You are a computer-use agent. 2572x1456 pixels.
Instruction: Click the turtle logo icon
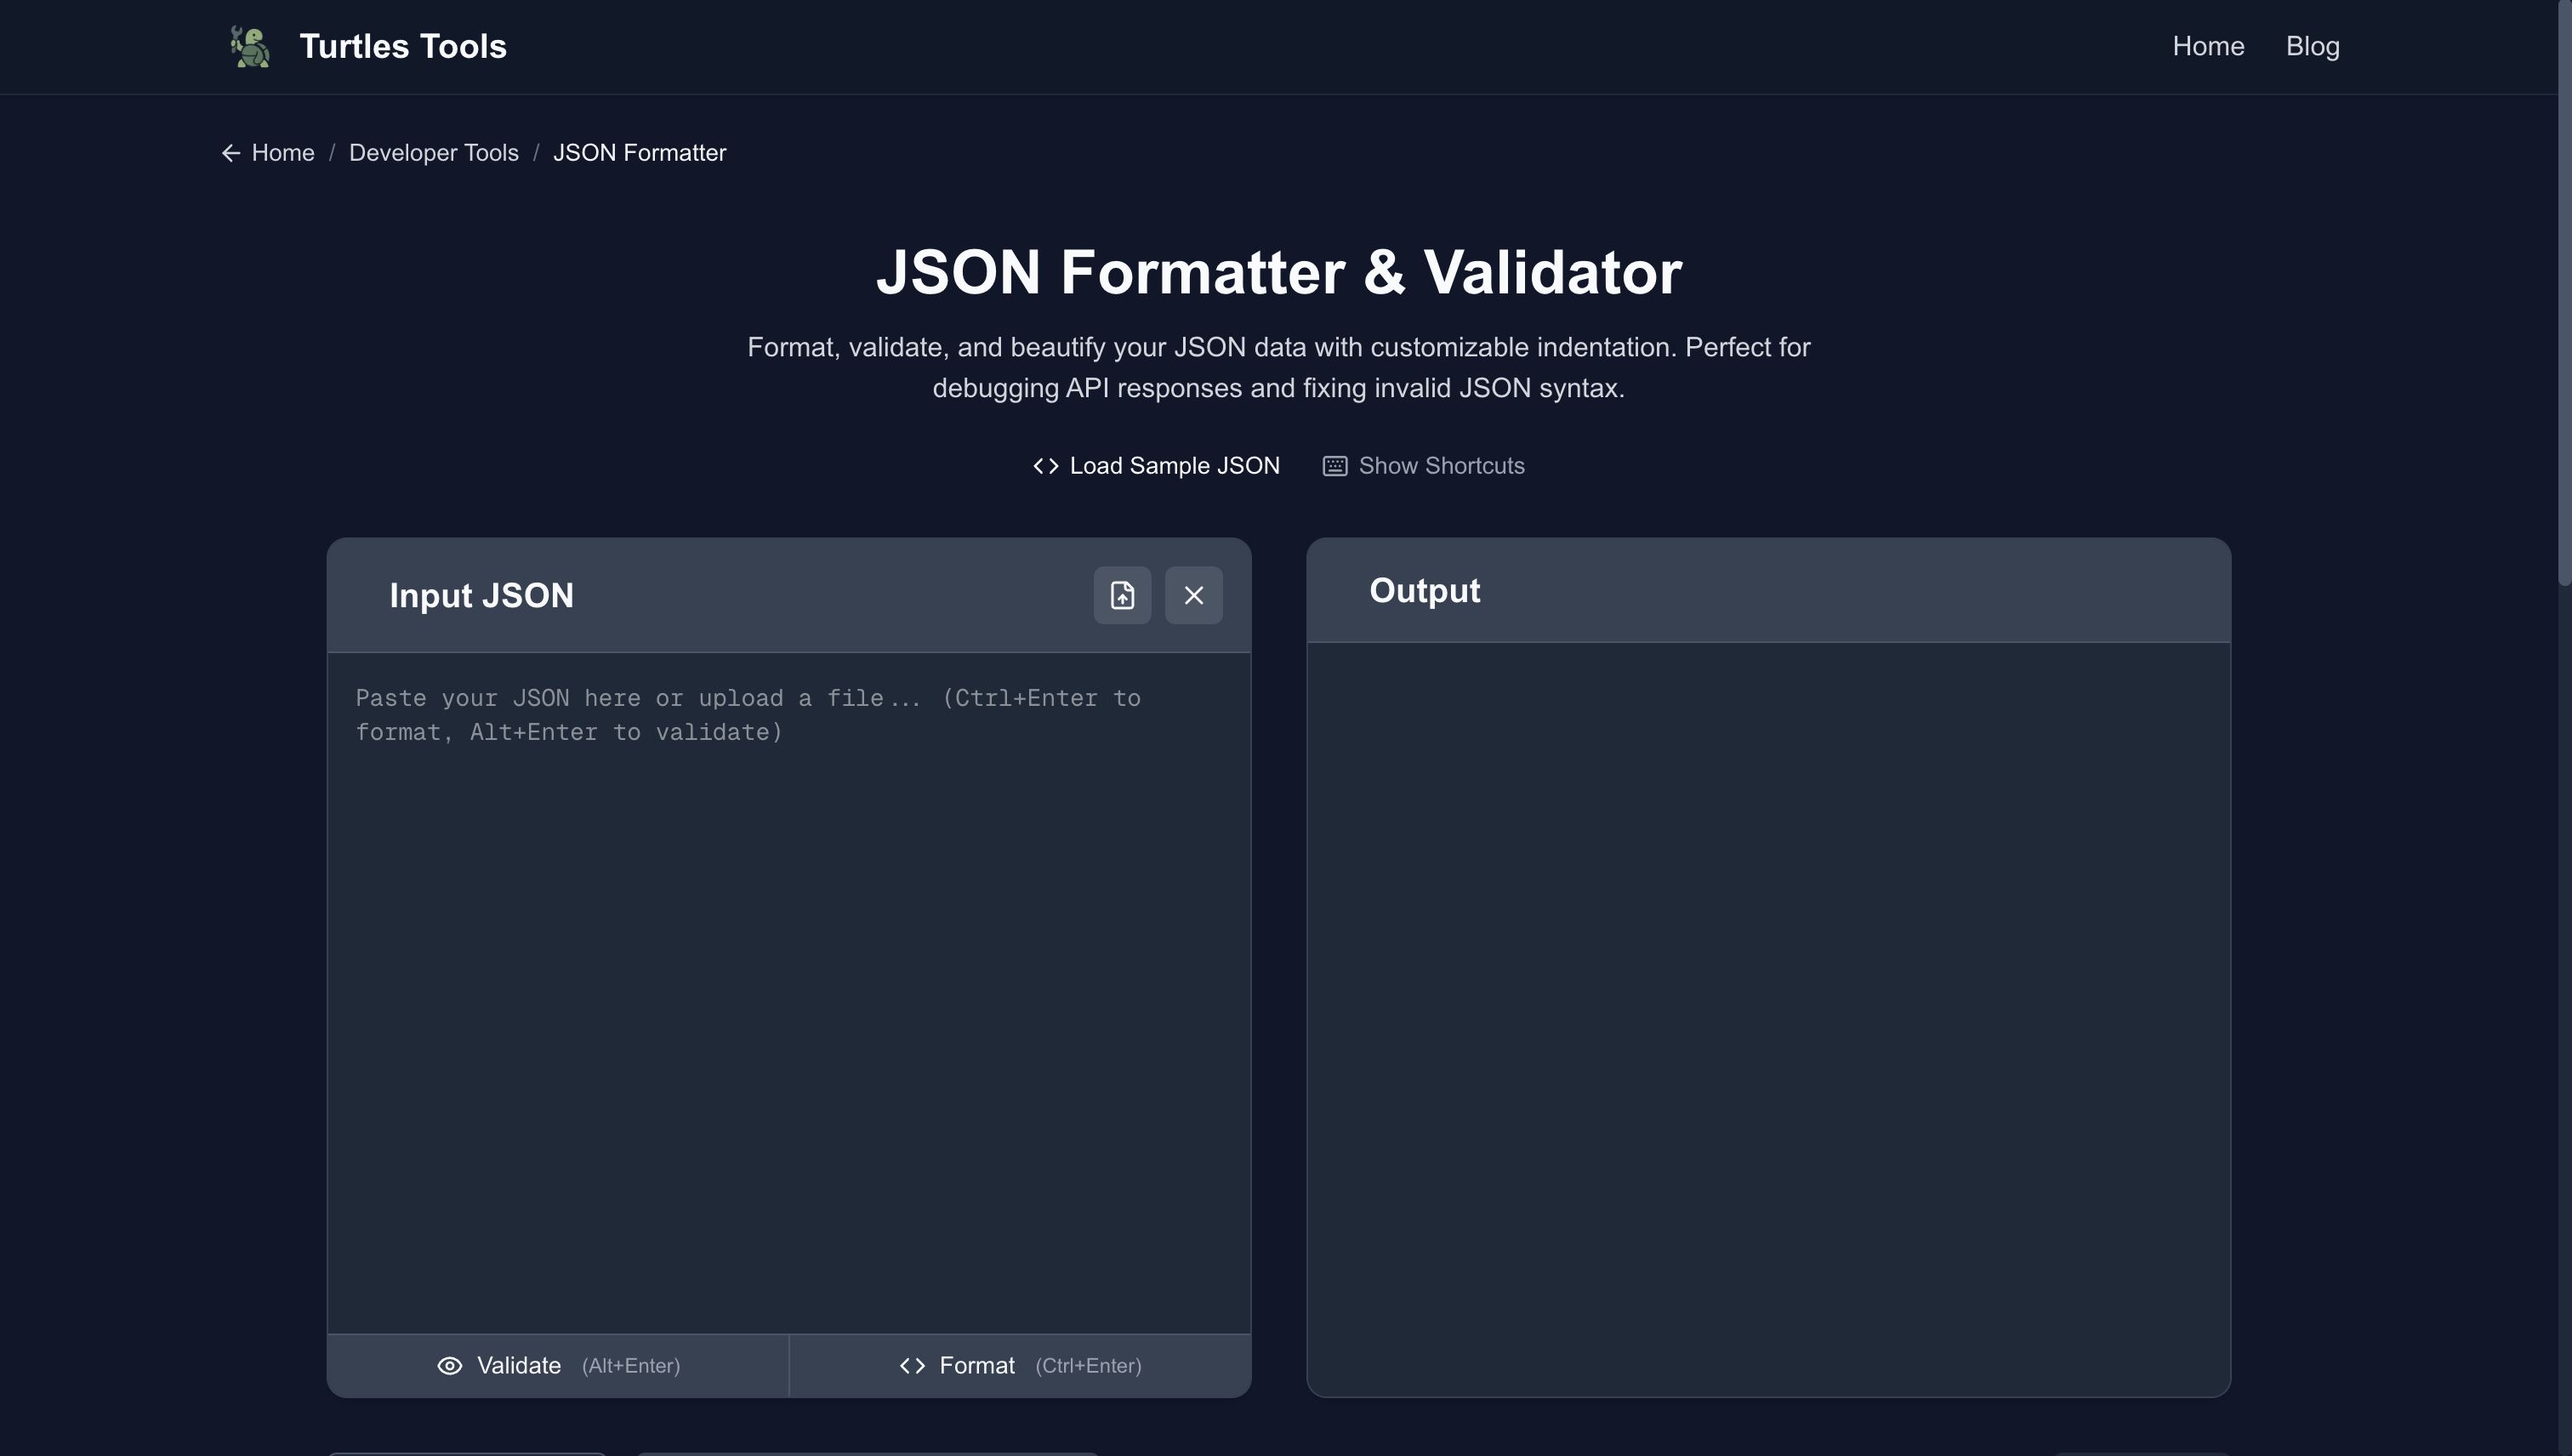pyautogui.click(x=250, y=46)
